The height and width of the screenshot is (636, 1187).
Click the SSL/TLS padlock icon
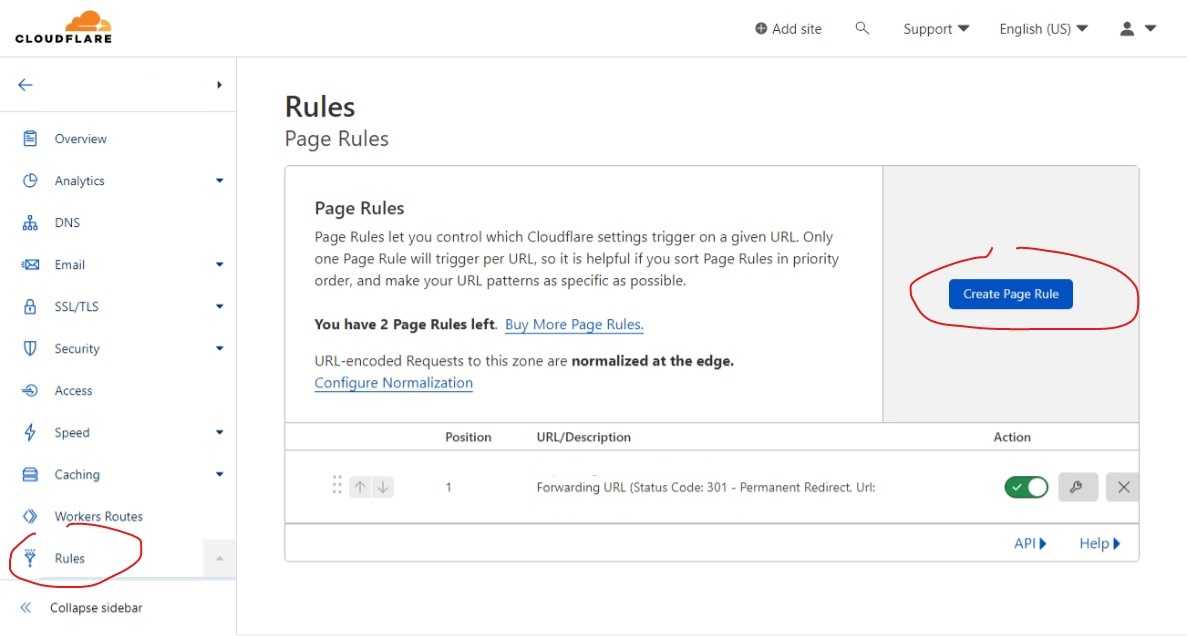click(30, 307)
